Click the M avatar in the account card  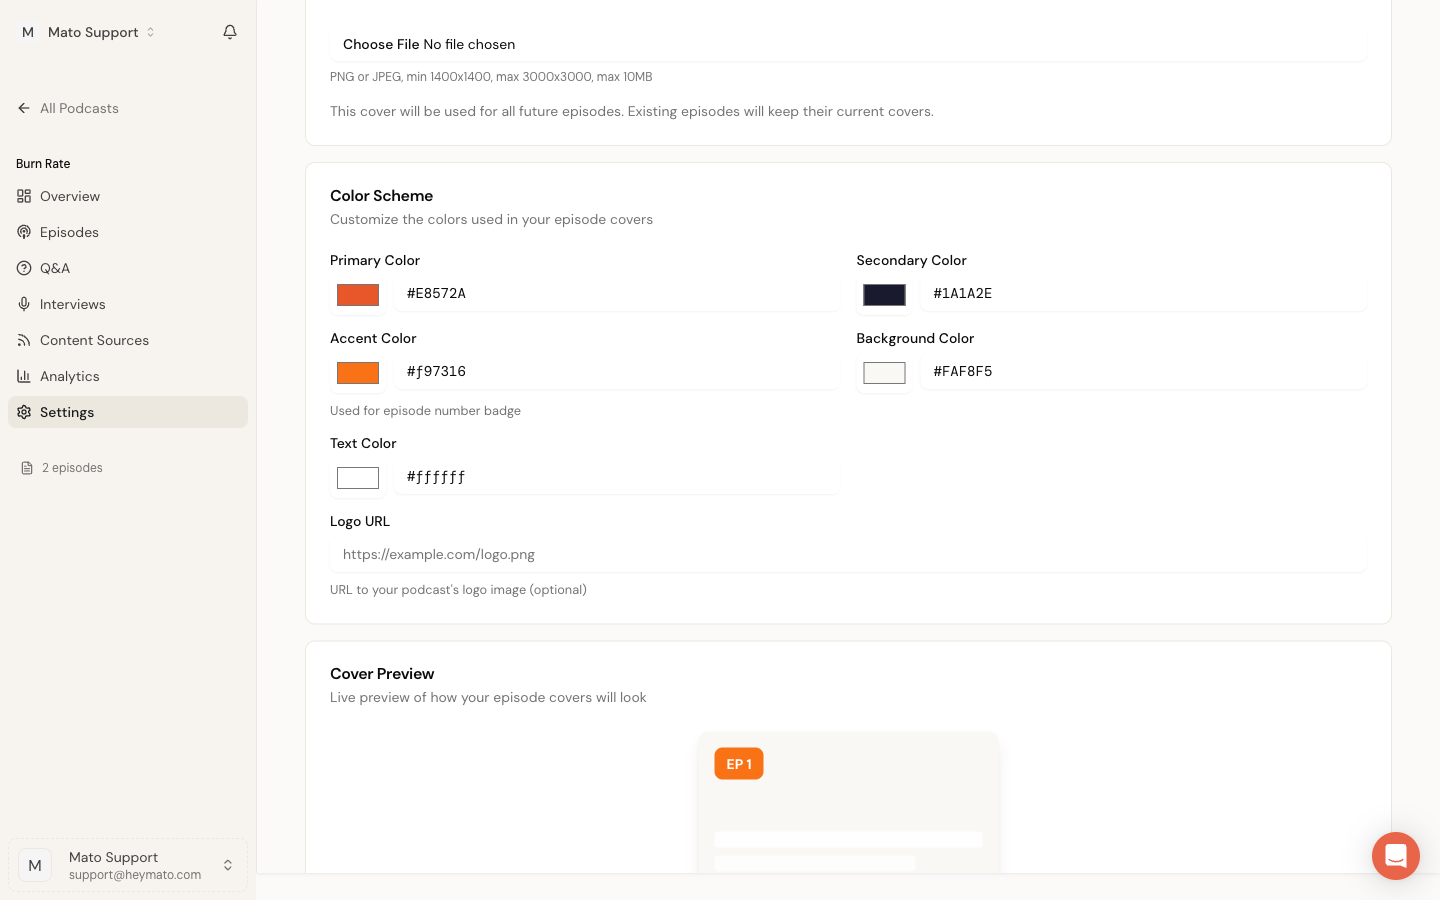35,865
